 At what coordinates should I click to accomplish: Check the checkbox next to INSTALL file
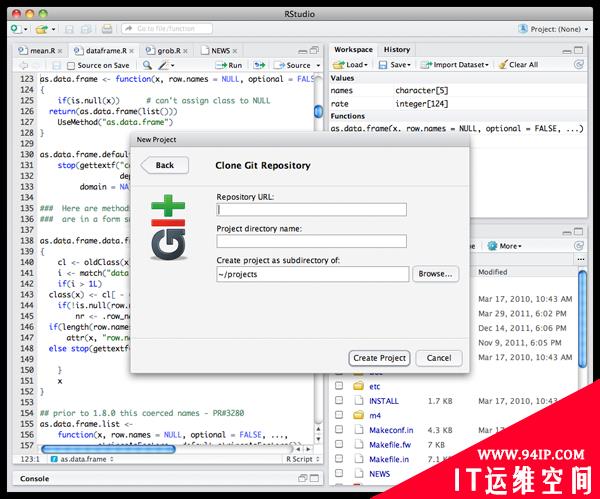[x=339, y=400]
